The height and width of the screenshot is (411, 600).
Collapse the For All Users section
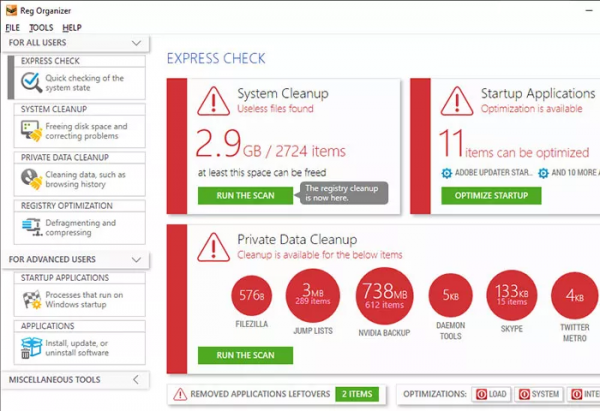pos(136,44)
